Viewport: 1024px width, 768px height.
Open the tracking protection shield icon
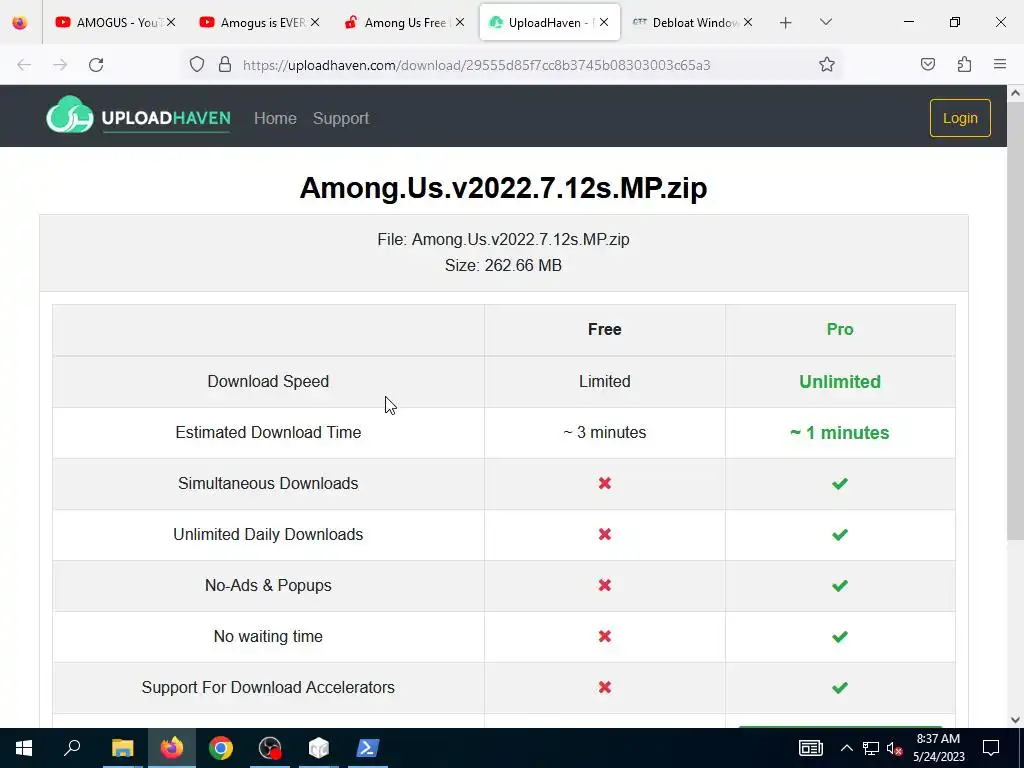point(197,65)
